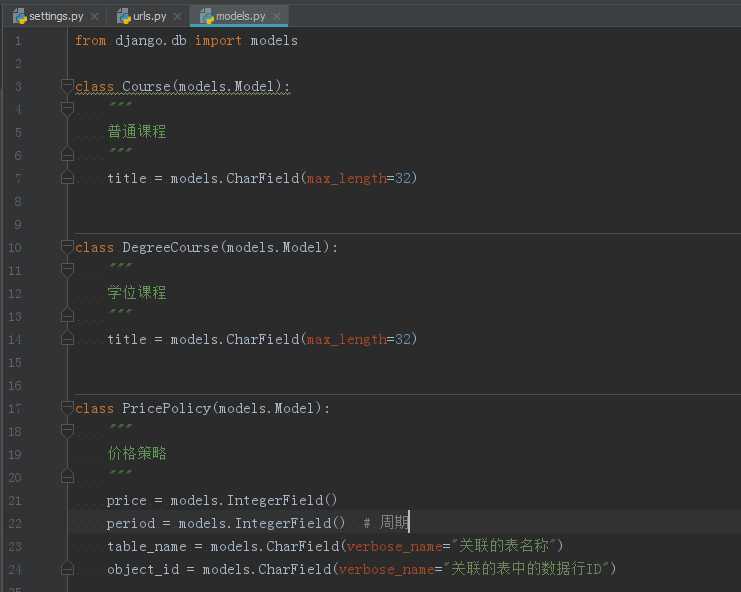
Task: Click the class name 'PricePolicy'
Action: click(x=166, y=408)
